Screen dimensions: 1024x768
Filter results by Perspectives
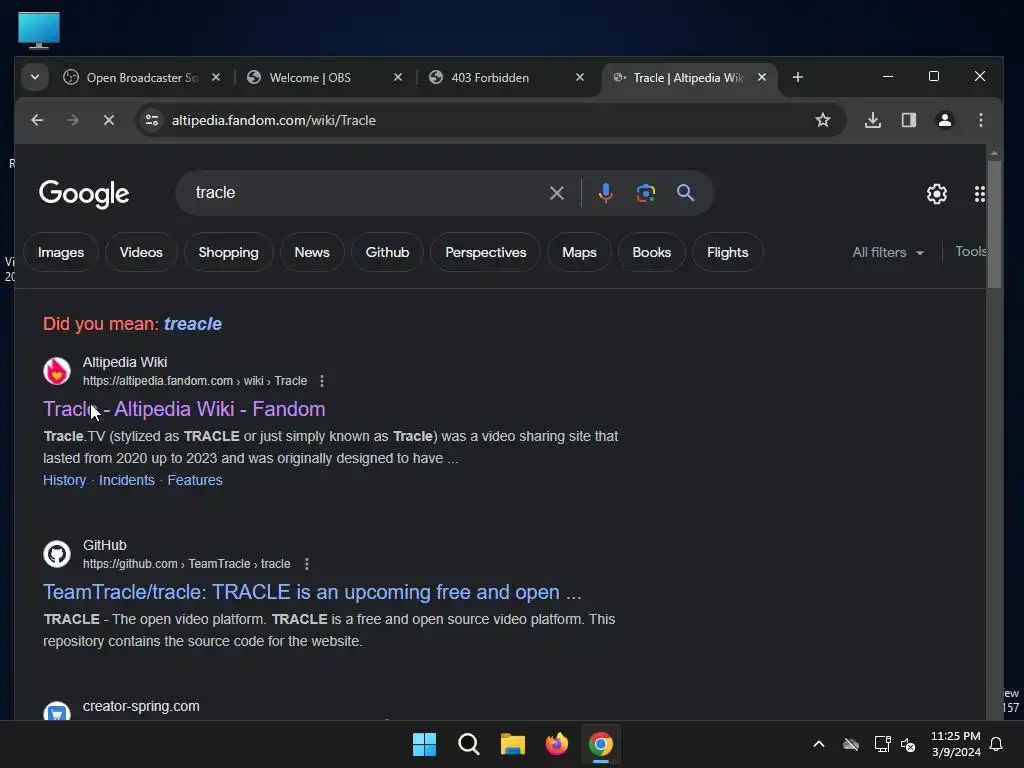click(486, 252)
